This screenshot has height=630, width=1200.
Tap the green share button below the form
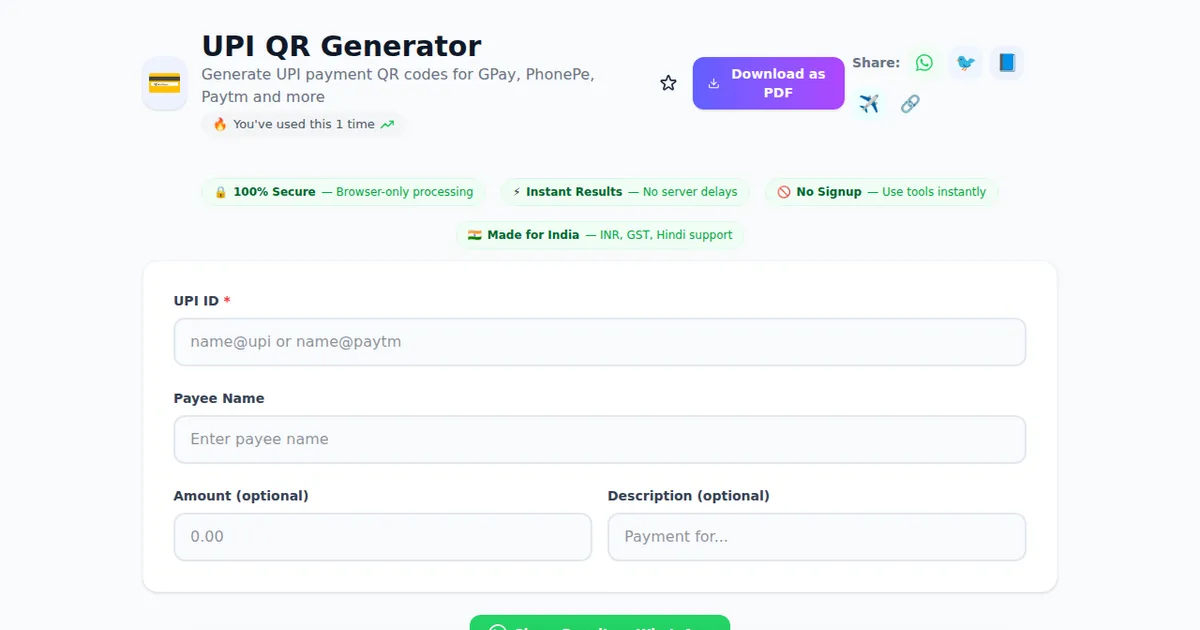600,625
